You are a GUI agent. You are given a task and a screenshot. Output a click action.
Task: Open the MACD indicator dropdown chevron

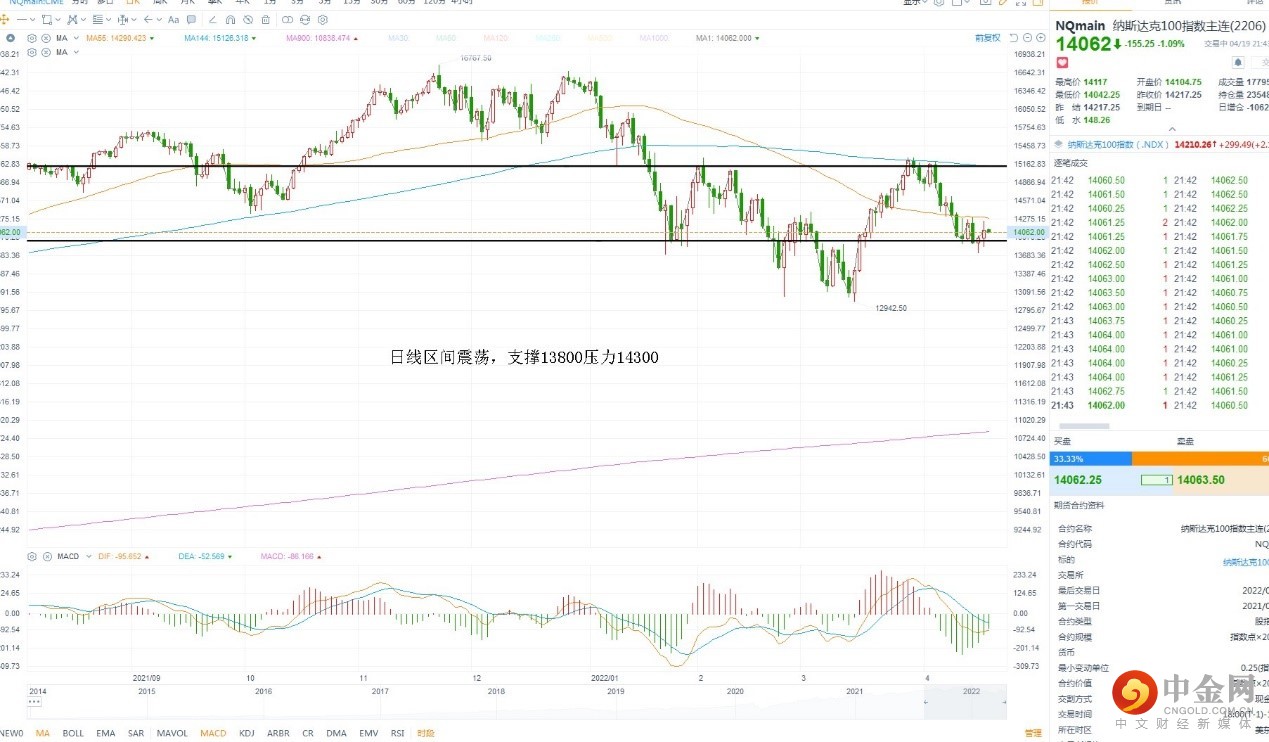(86, 556)
